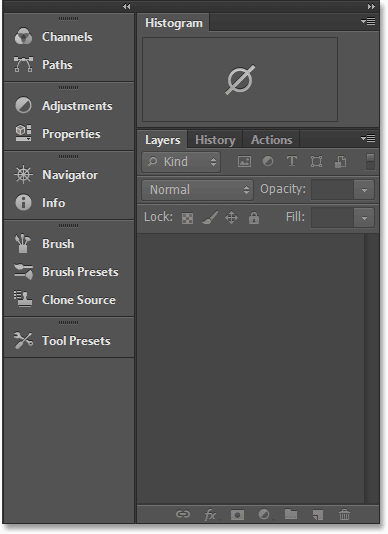
Task: Toggle the layer filtering on/off switch
Action: click(x=370, y=161)
